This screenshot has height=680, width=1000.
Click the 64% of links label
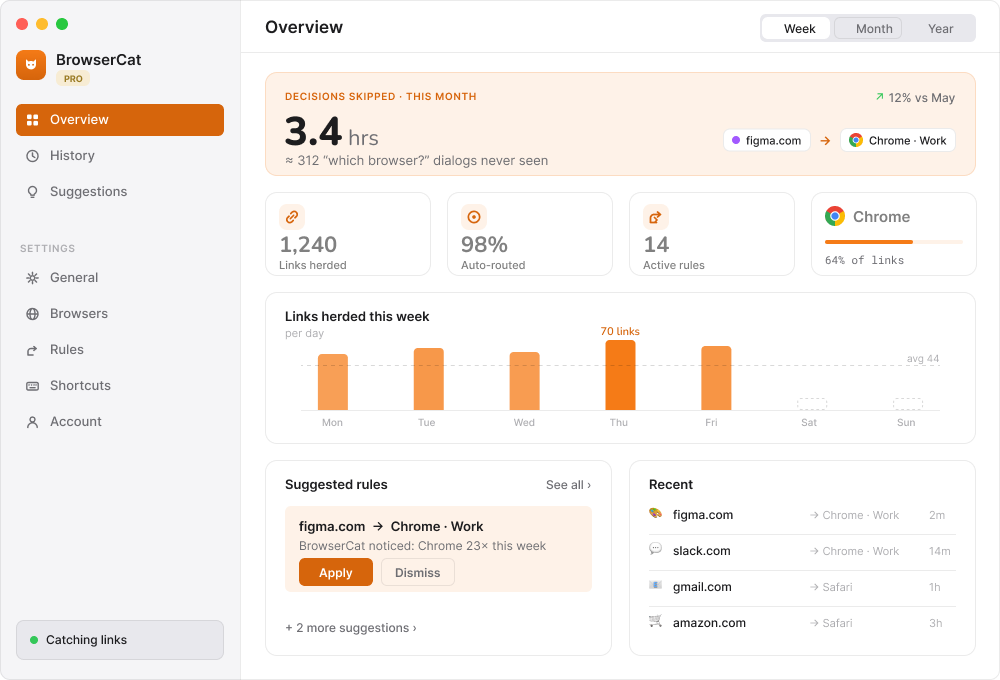tap(864, 260)
